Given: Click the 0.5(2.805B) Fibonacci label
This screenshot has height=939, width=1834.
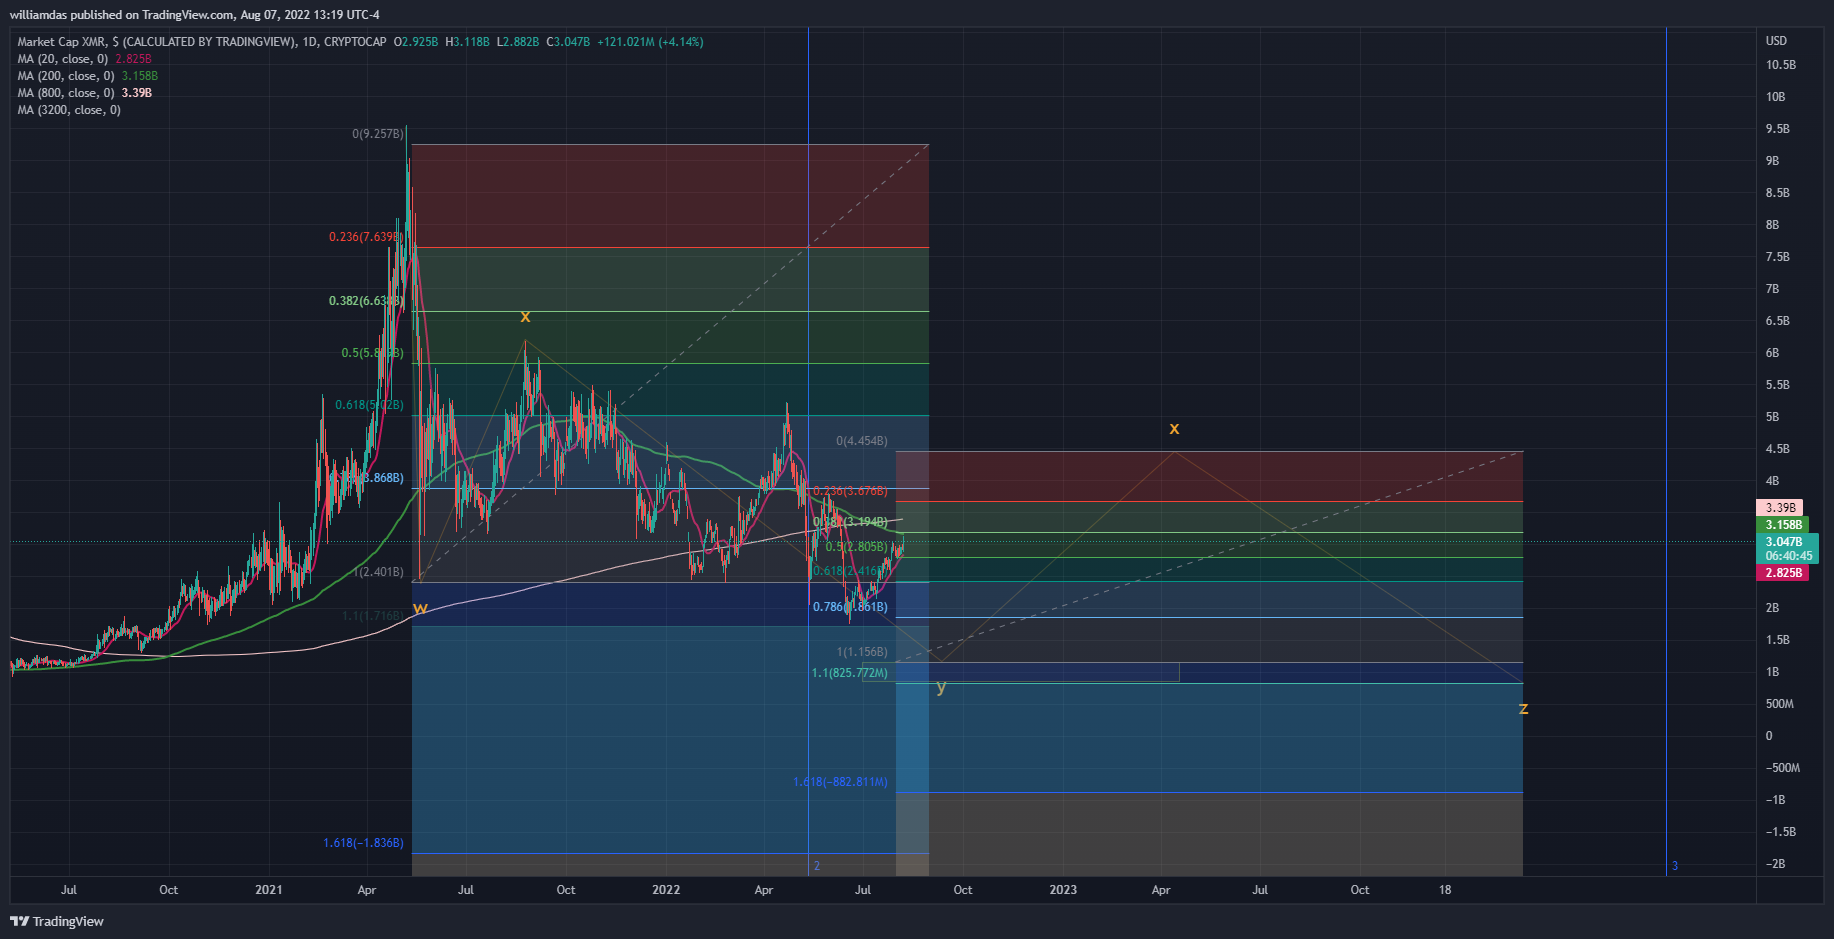Looking at the screenshot, I should pos(856,547).
